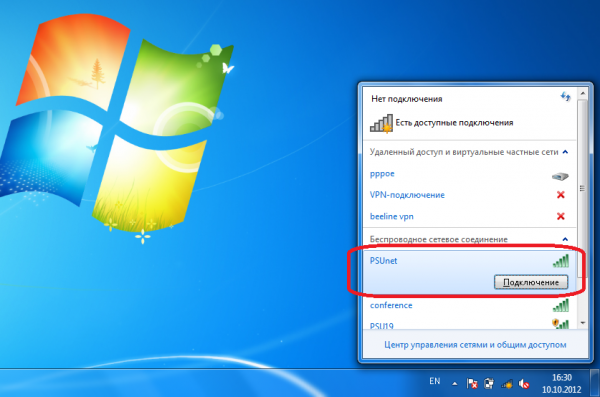This screenshot has height=397, width=600.
Task: Collapse the dial-up and VPN section
Action: coord(565,152)
